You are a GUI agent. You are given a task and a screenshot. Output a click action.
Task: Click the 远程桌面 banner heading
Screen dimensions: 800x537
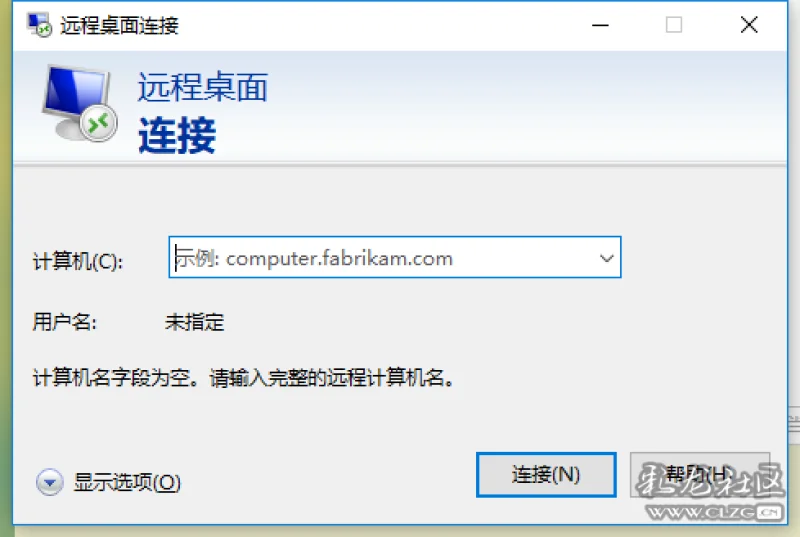pos(203,87)
